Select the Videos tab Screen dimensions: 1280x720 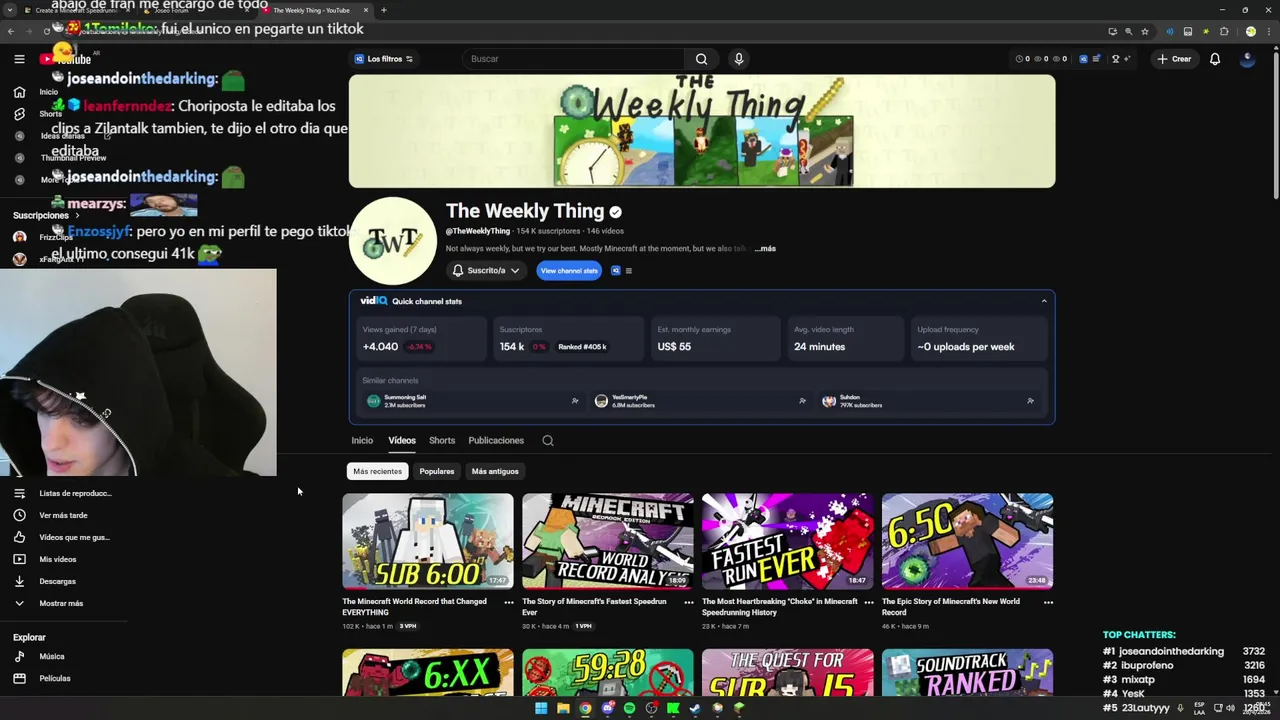[x=402, y=440]
